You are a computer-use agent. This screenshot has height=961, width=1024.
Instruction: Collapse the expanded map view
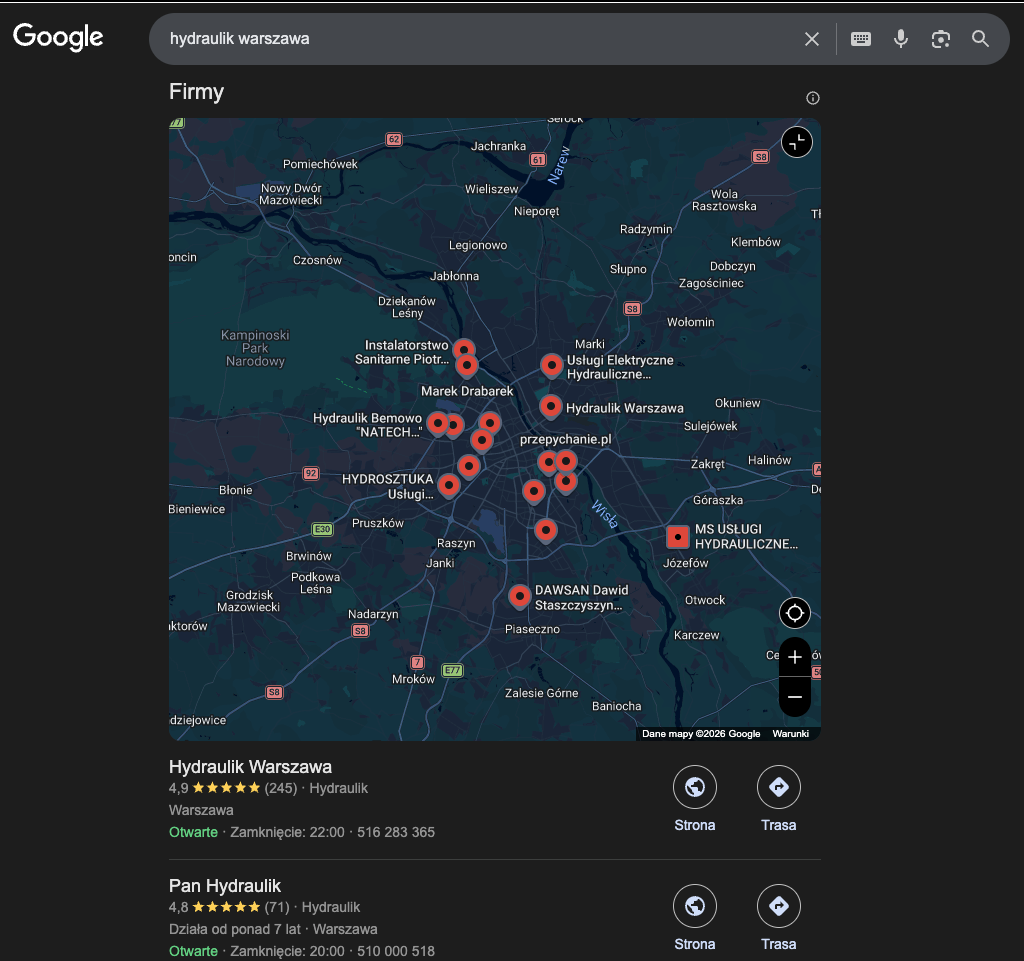[x=796, y=142]
